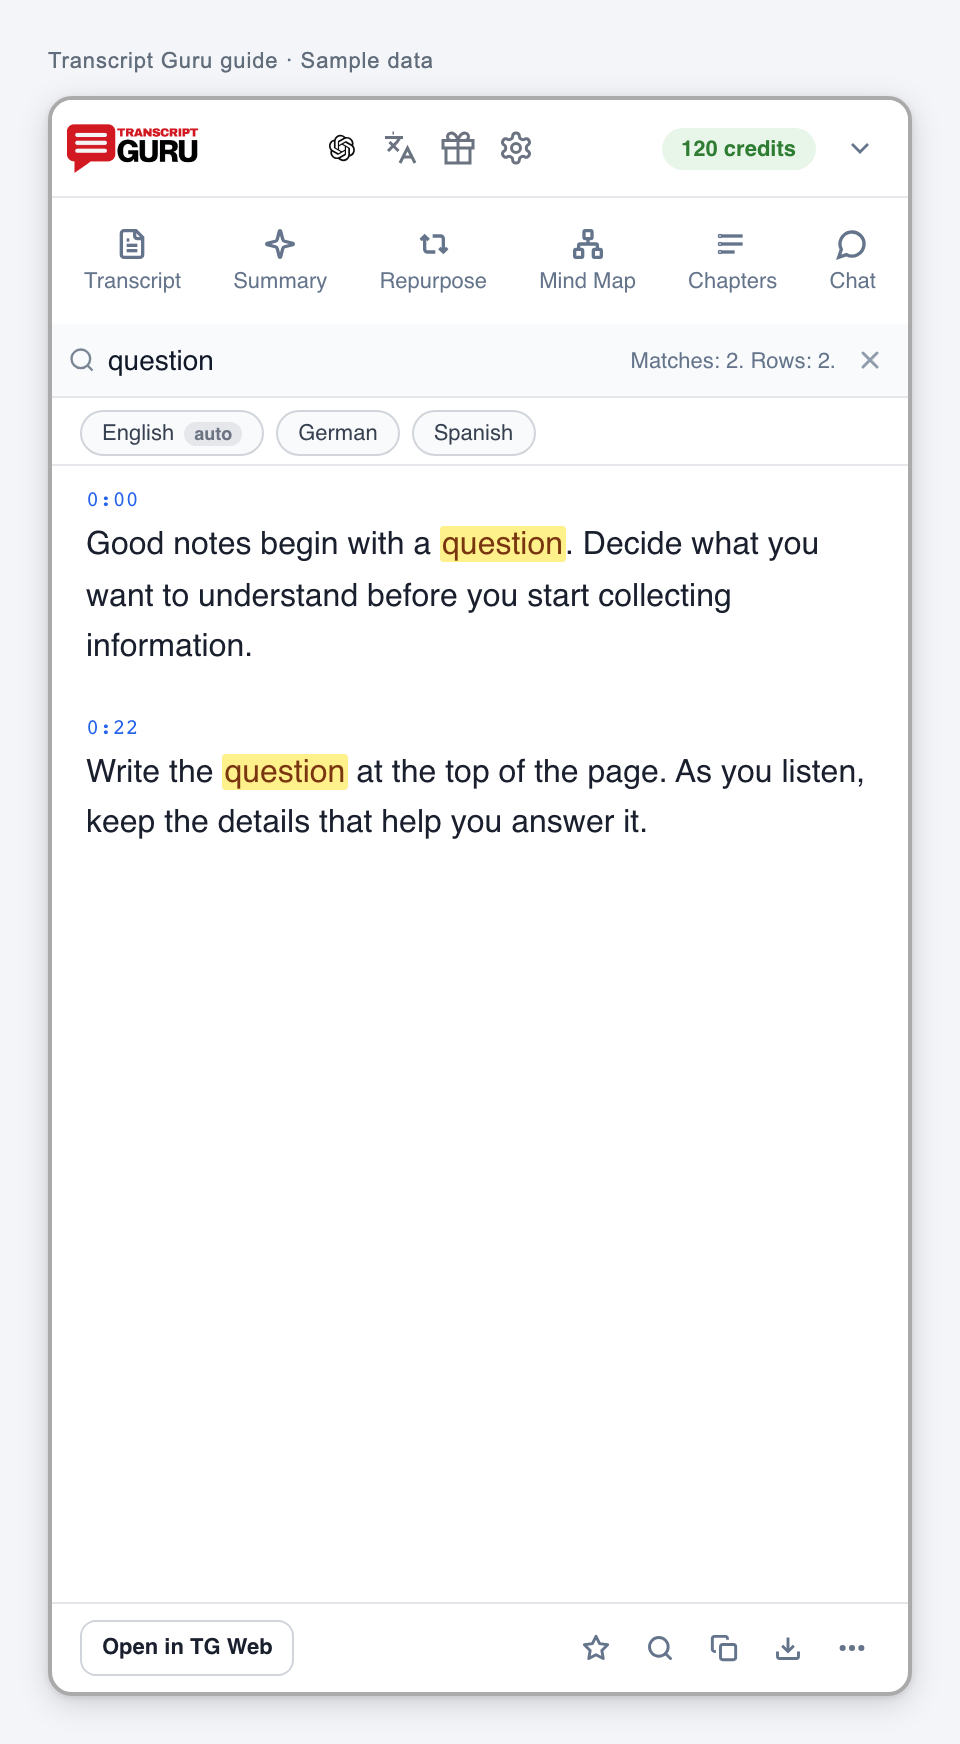Screen dimensions: 960x1744
Task: Jump to the 0:22 timestamp
Action: click(x=113, y=728)
